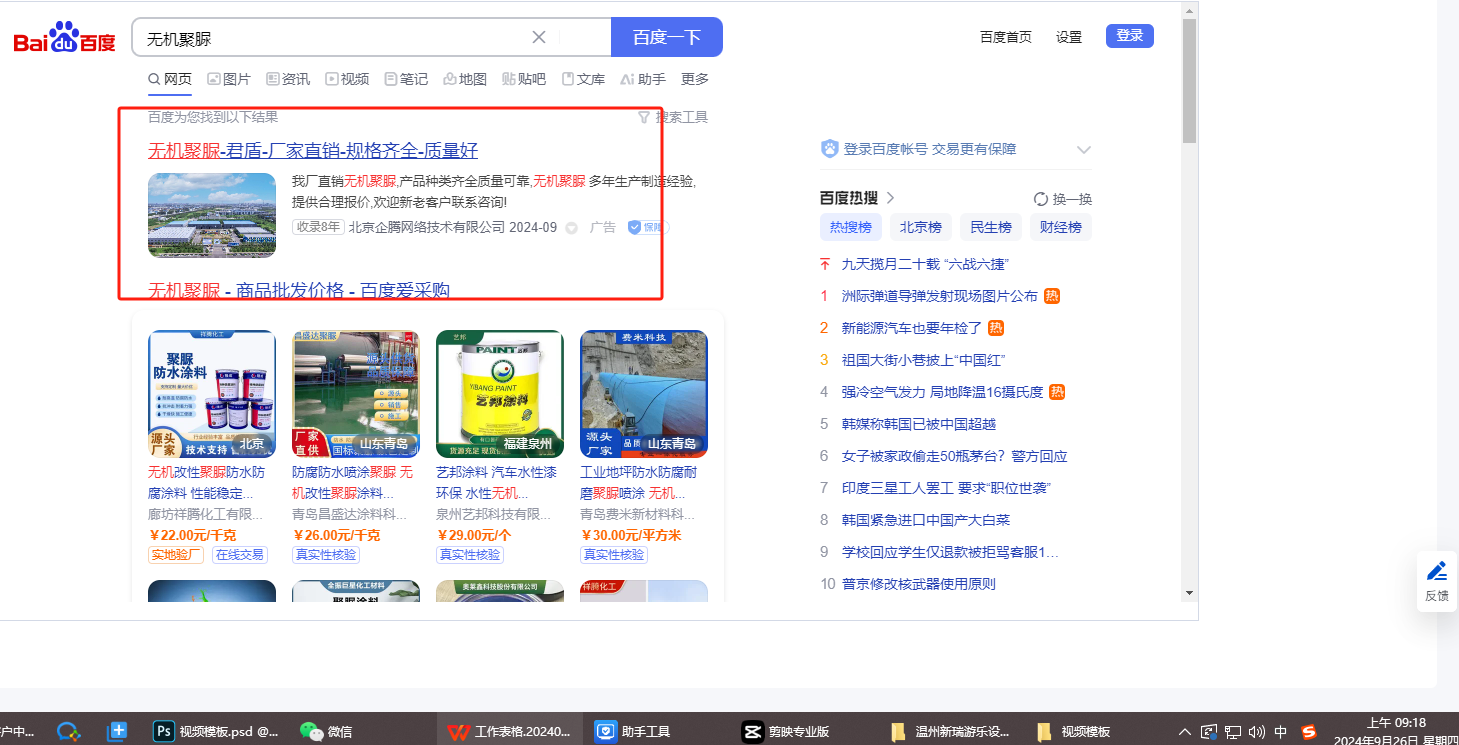The image size is (1459, 745).
Task: Switch to the 资讯 search tab
Action: (288, 79)
